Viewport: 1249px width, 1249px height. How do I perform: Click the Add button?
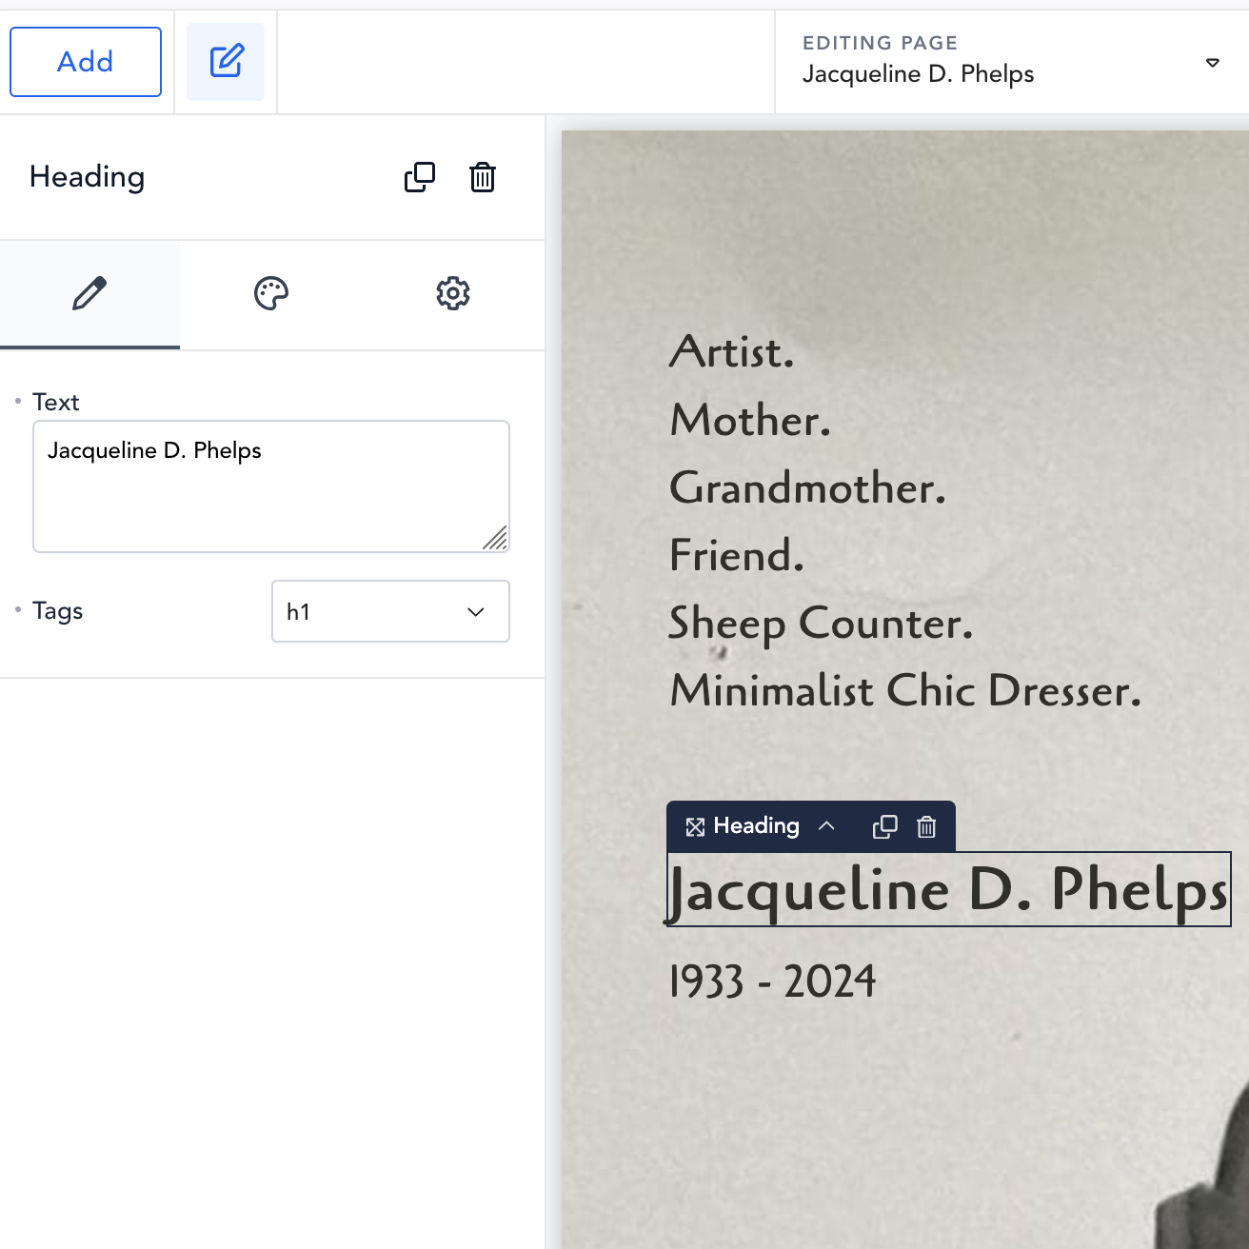tap(85, 62)
